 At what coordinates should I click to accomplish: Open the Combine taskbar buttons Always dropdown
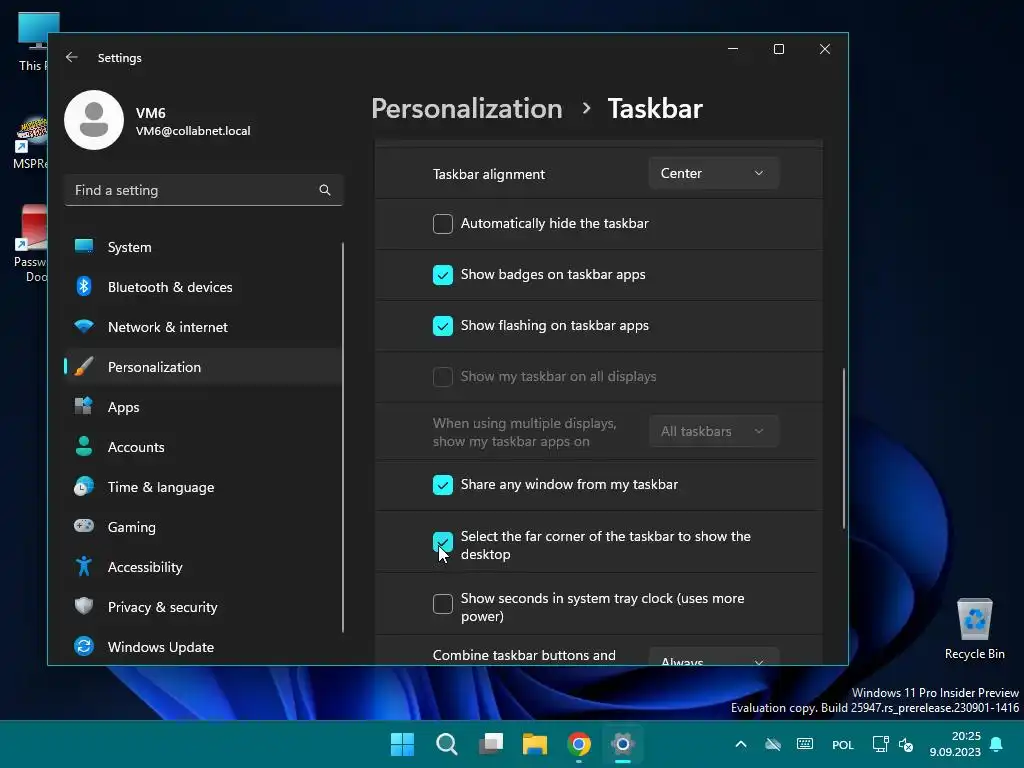click(x=713, y=657)
